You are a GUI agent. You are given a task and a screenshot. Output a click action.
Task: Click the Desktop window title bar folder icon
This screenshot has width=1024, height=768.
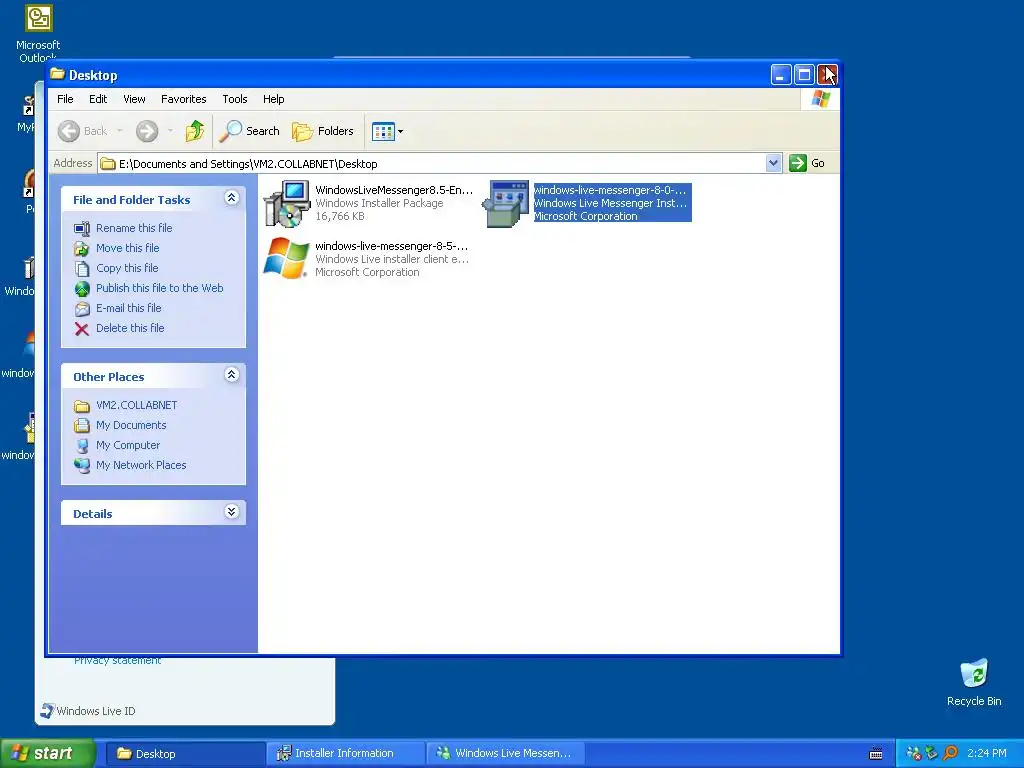coord(57,74)
